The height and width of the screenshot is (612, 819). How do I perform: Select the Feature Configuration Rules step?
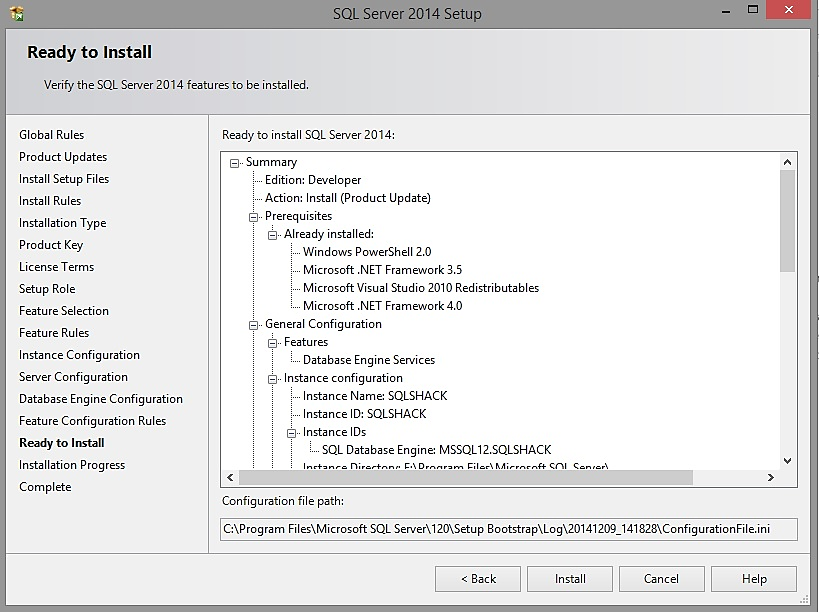point(92,421)
